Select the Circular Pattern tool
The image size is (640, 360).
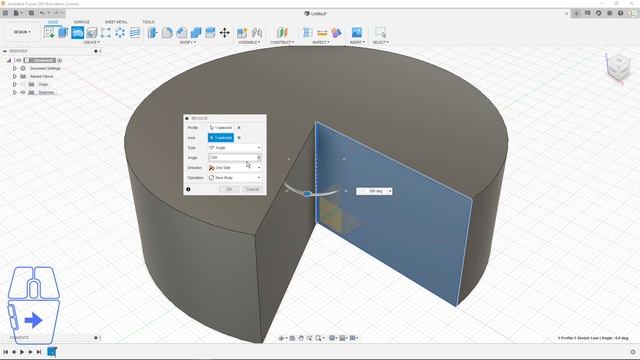coord(120,32)
